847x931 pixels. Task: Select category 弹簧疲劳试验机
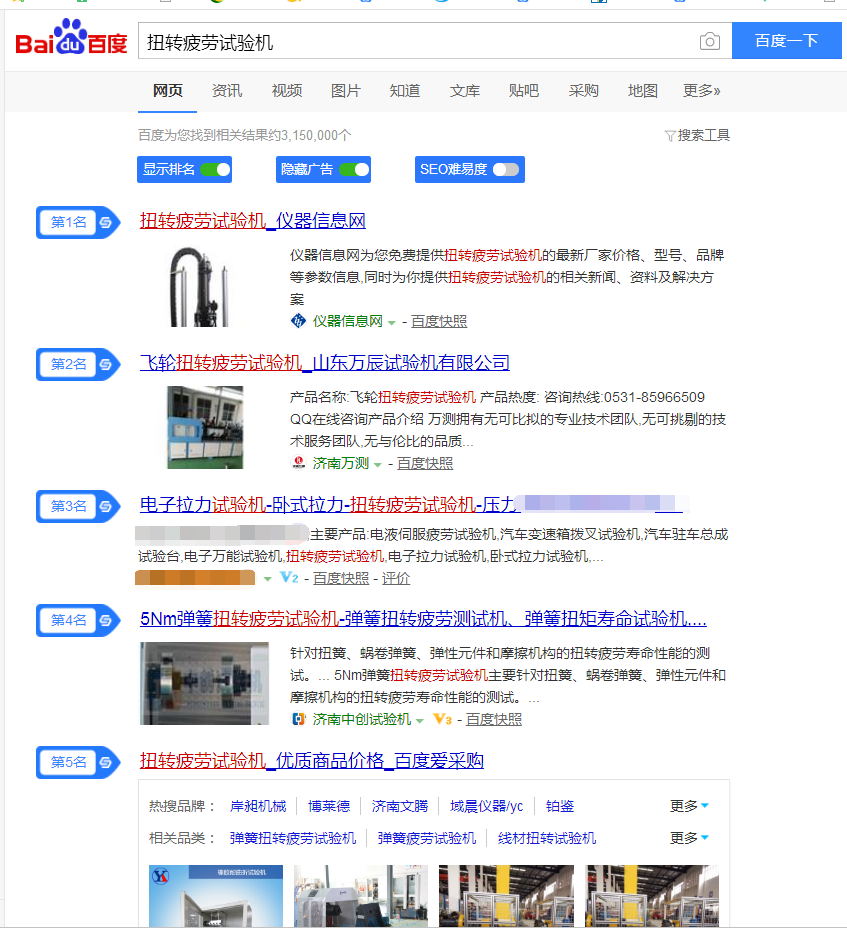427,838
